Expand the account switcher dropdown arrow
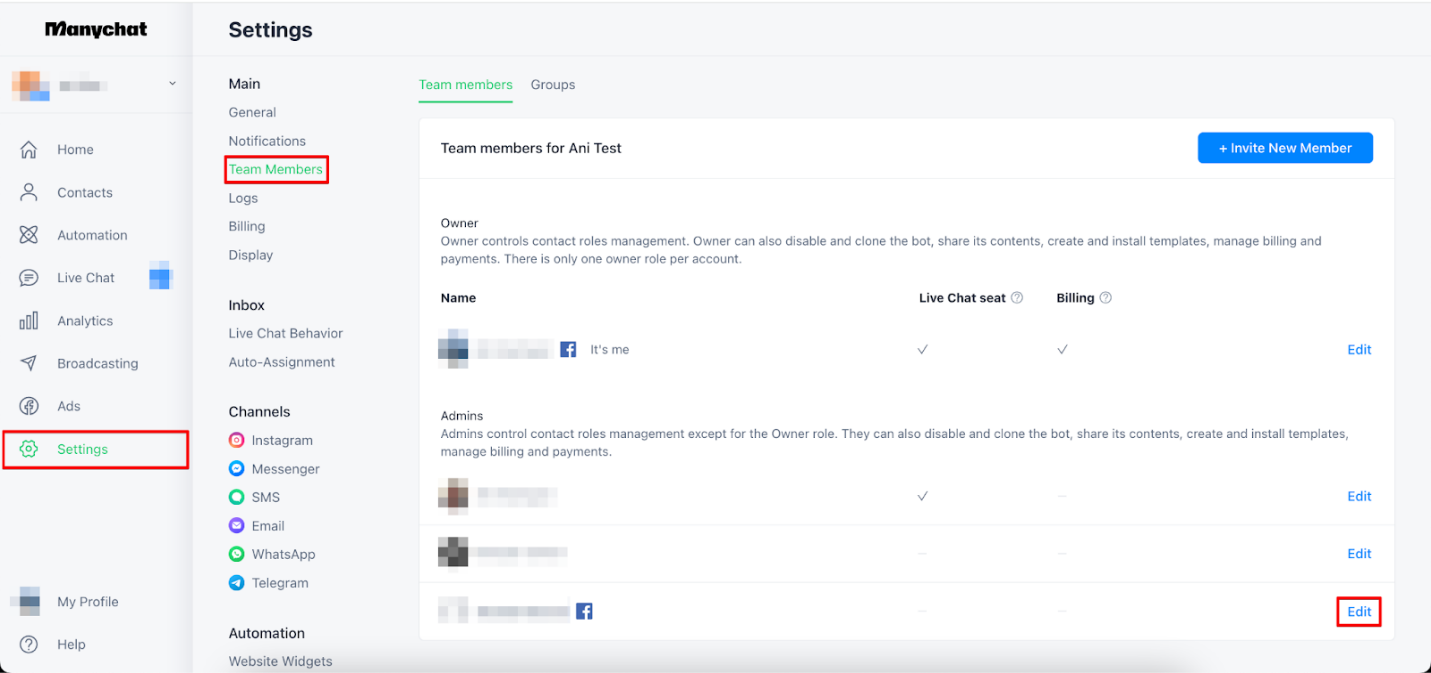The width and height of the screenshot is (1431, 673). point(172,84)
